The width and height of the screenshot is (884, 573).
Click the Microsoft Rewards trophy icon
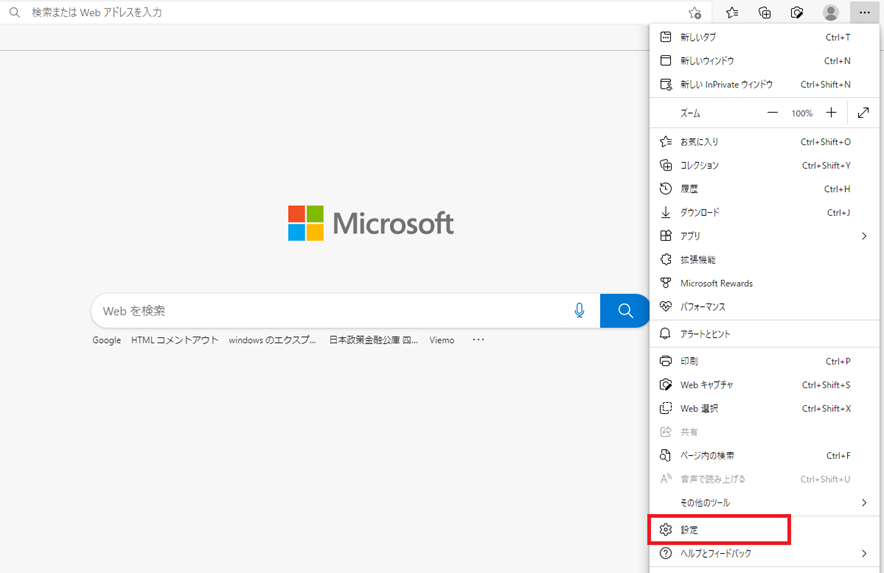coord(666,283)
